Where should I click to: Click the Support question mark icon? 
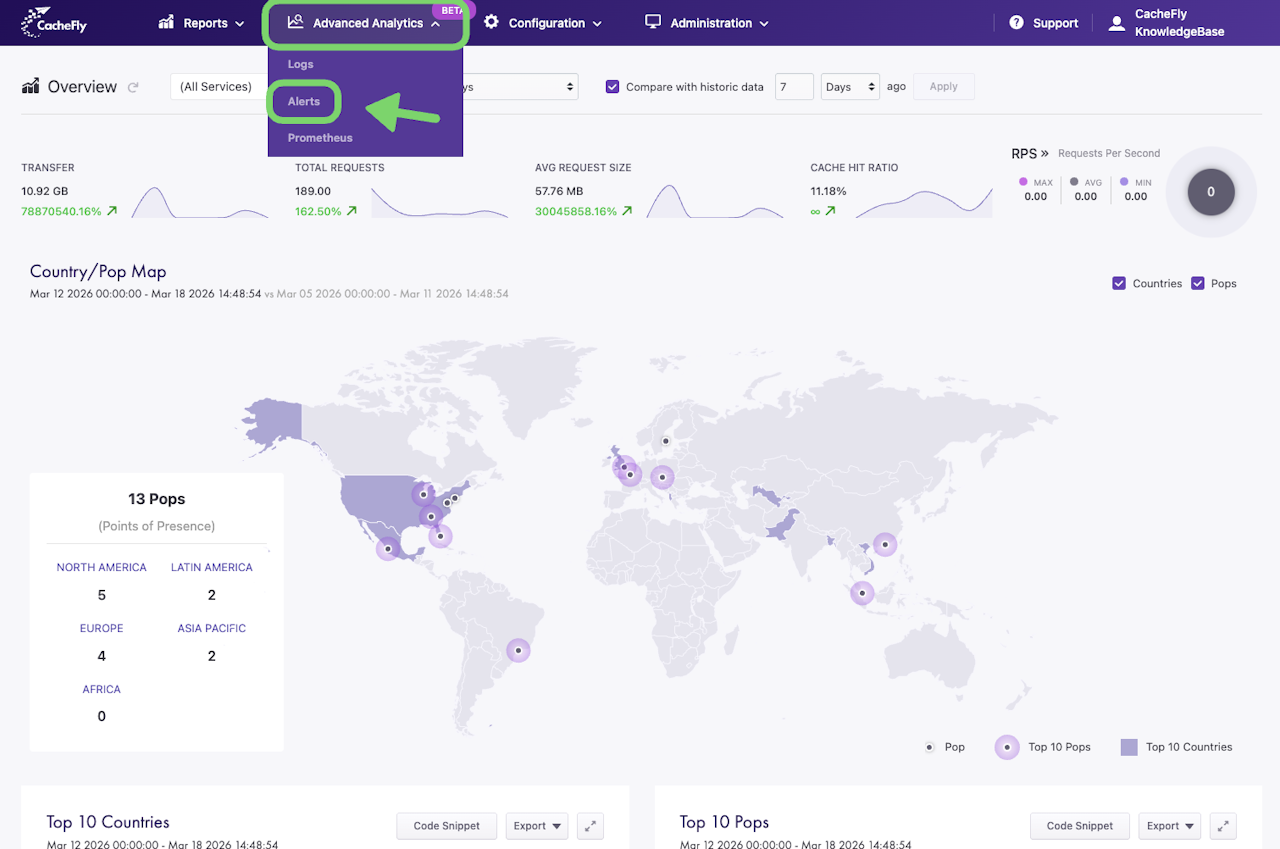1016,23
